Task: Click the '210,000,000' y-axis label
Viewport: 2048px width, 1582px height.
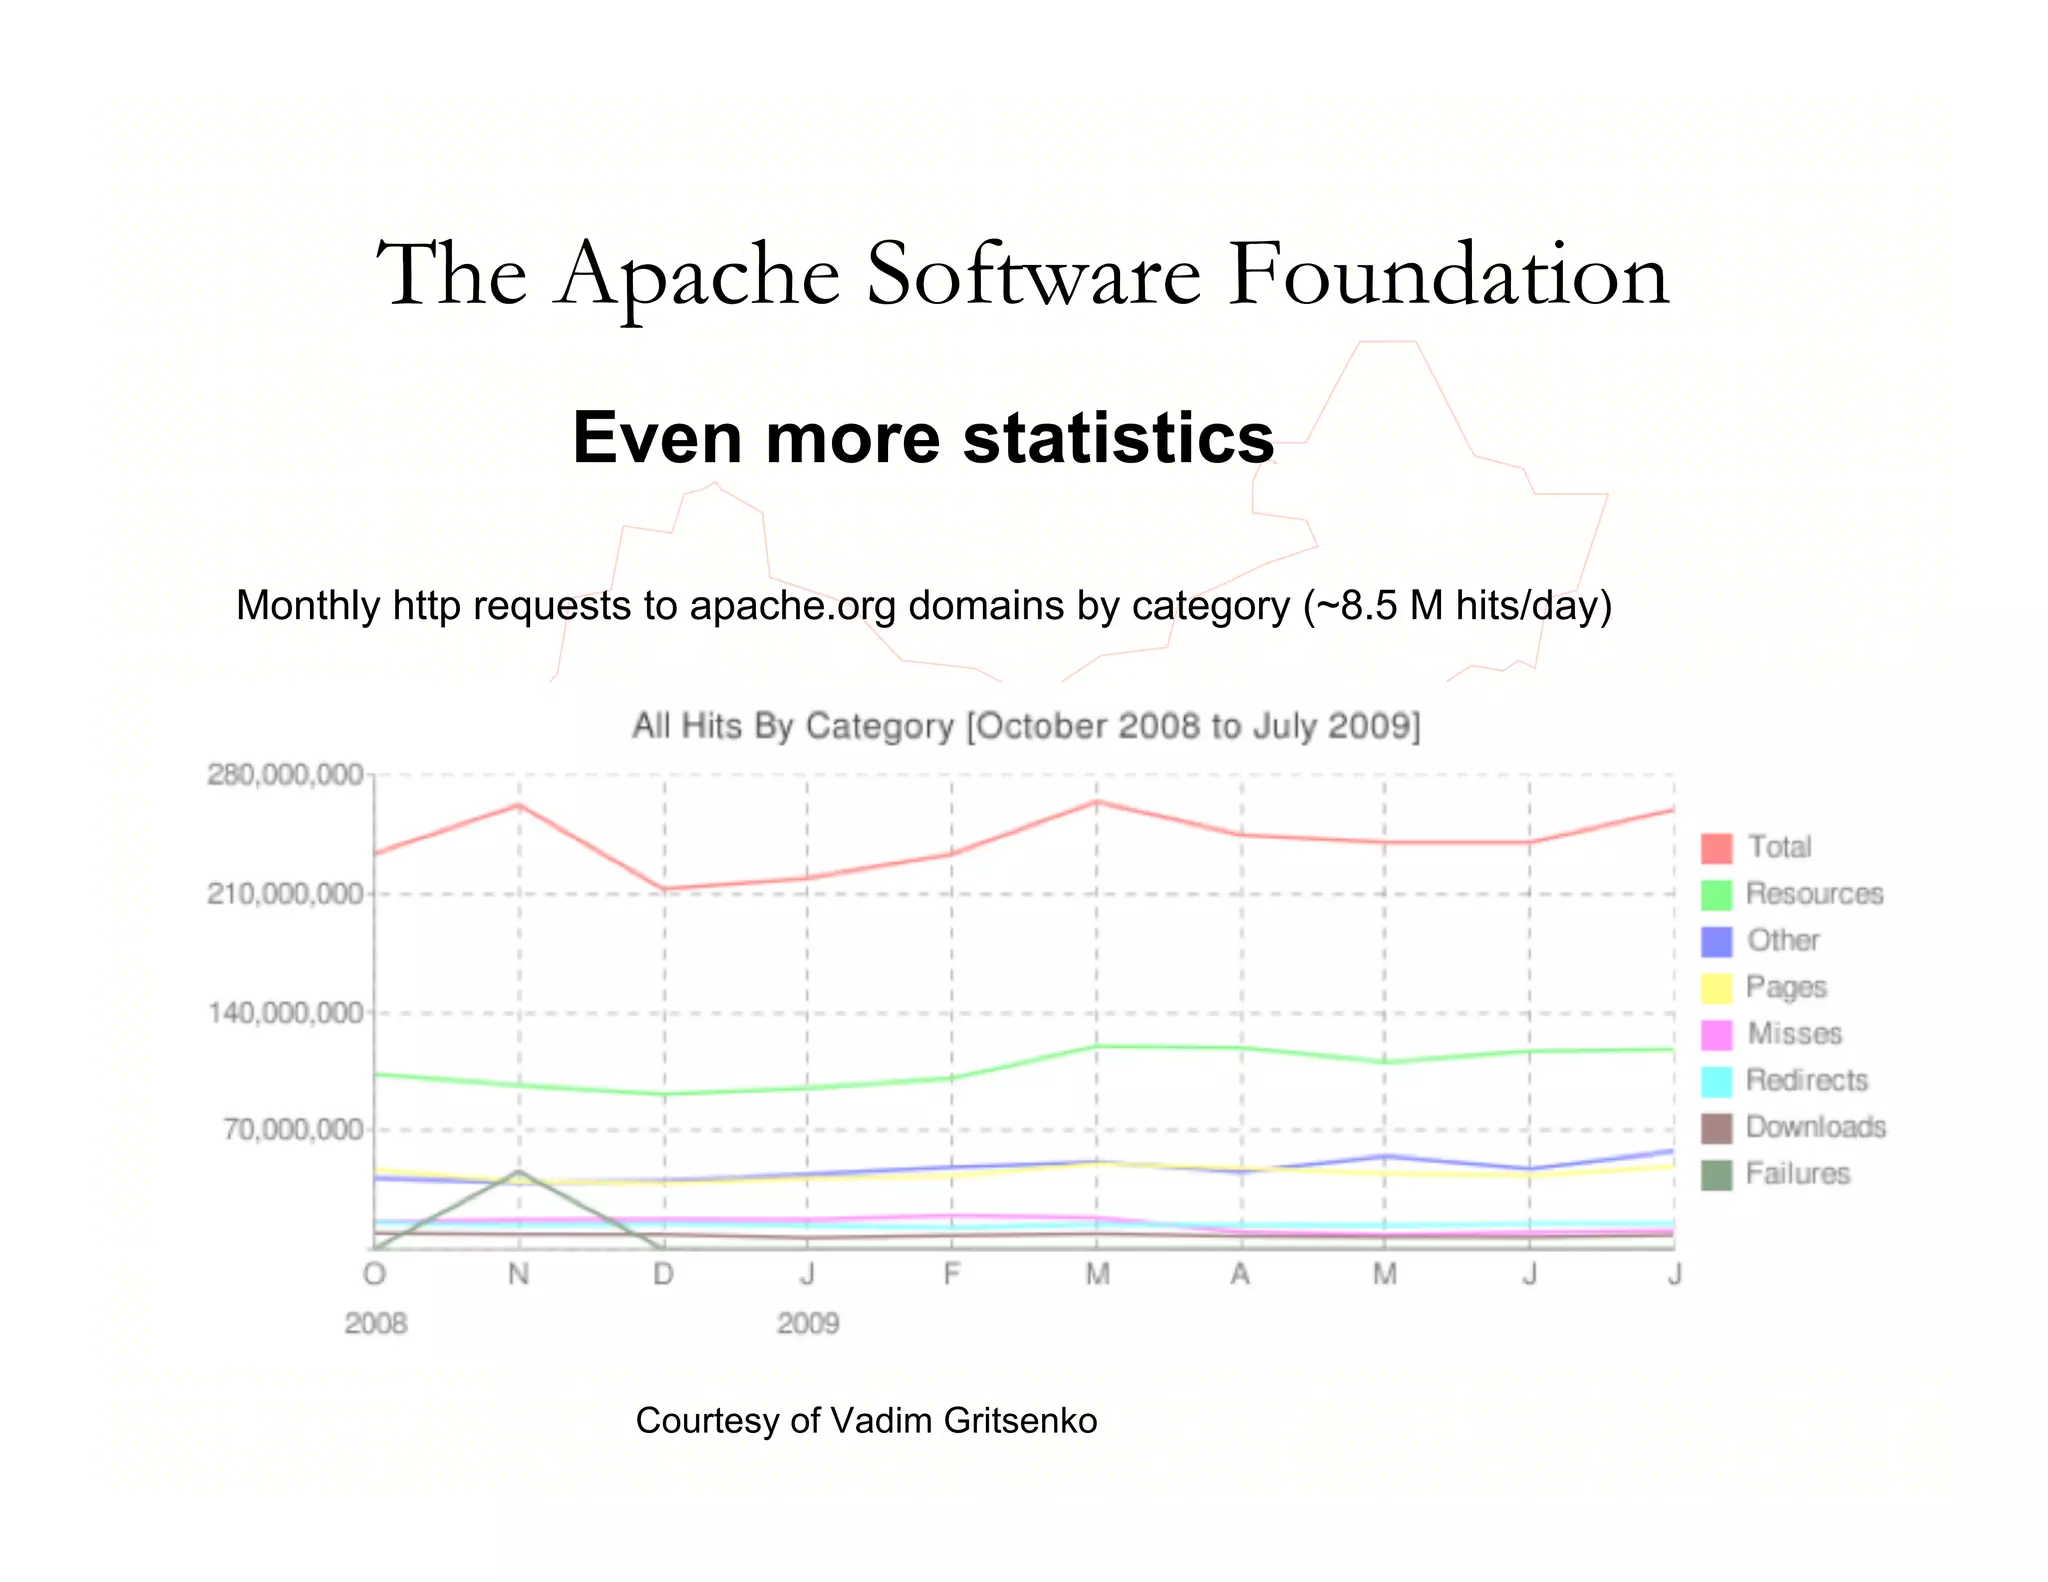Action: (285, 893)
